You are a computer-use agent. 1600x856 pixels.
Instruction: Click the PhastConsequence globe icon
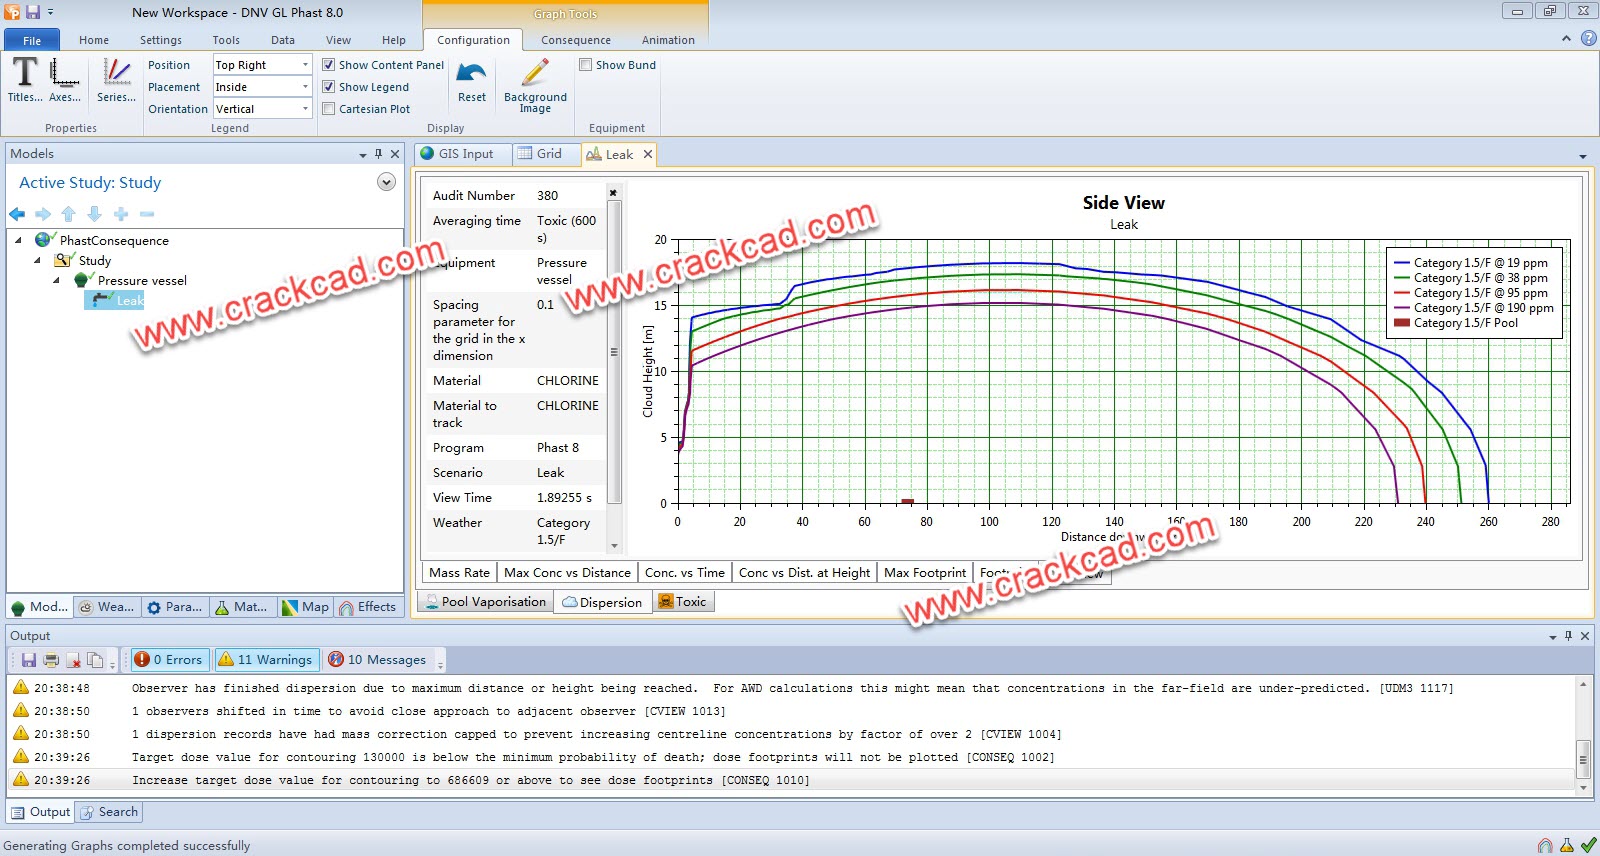(45, 240)
